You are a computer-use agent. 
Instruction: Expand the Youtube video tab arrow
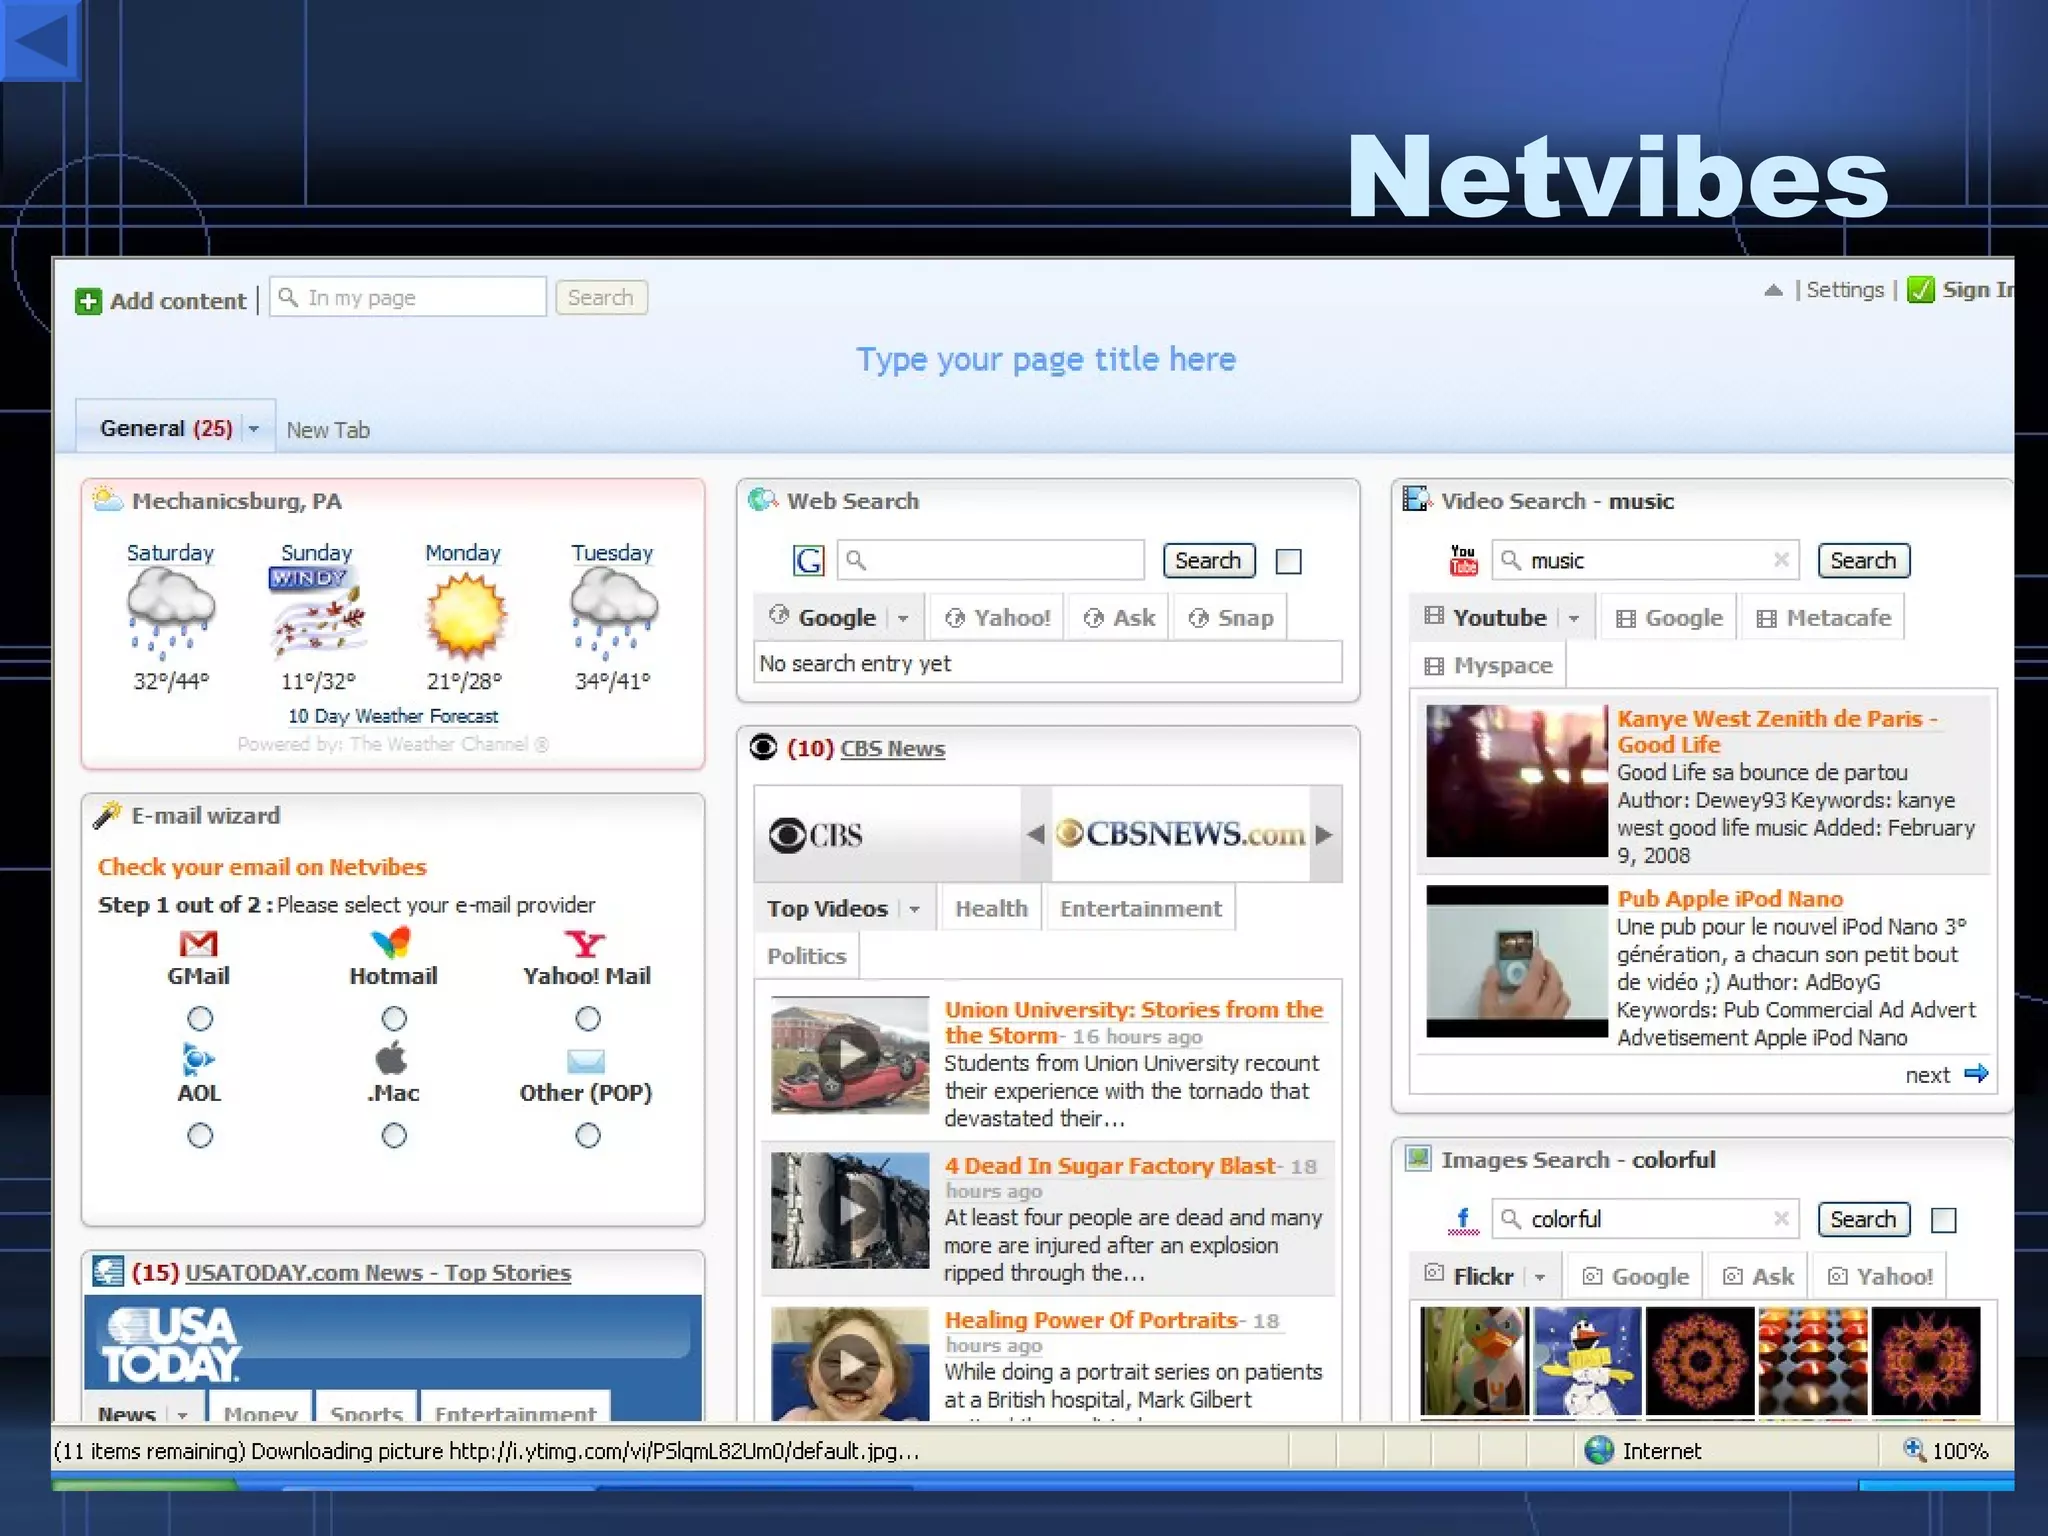(x=1574, y=618)
